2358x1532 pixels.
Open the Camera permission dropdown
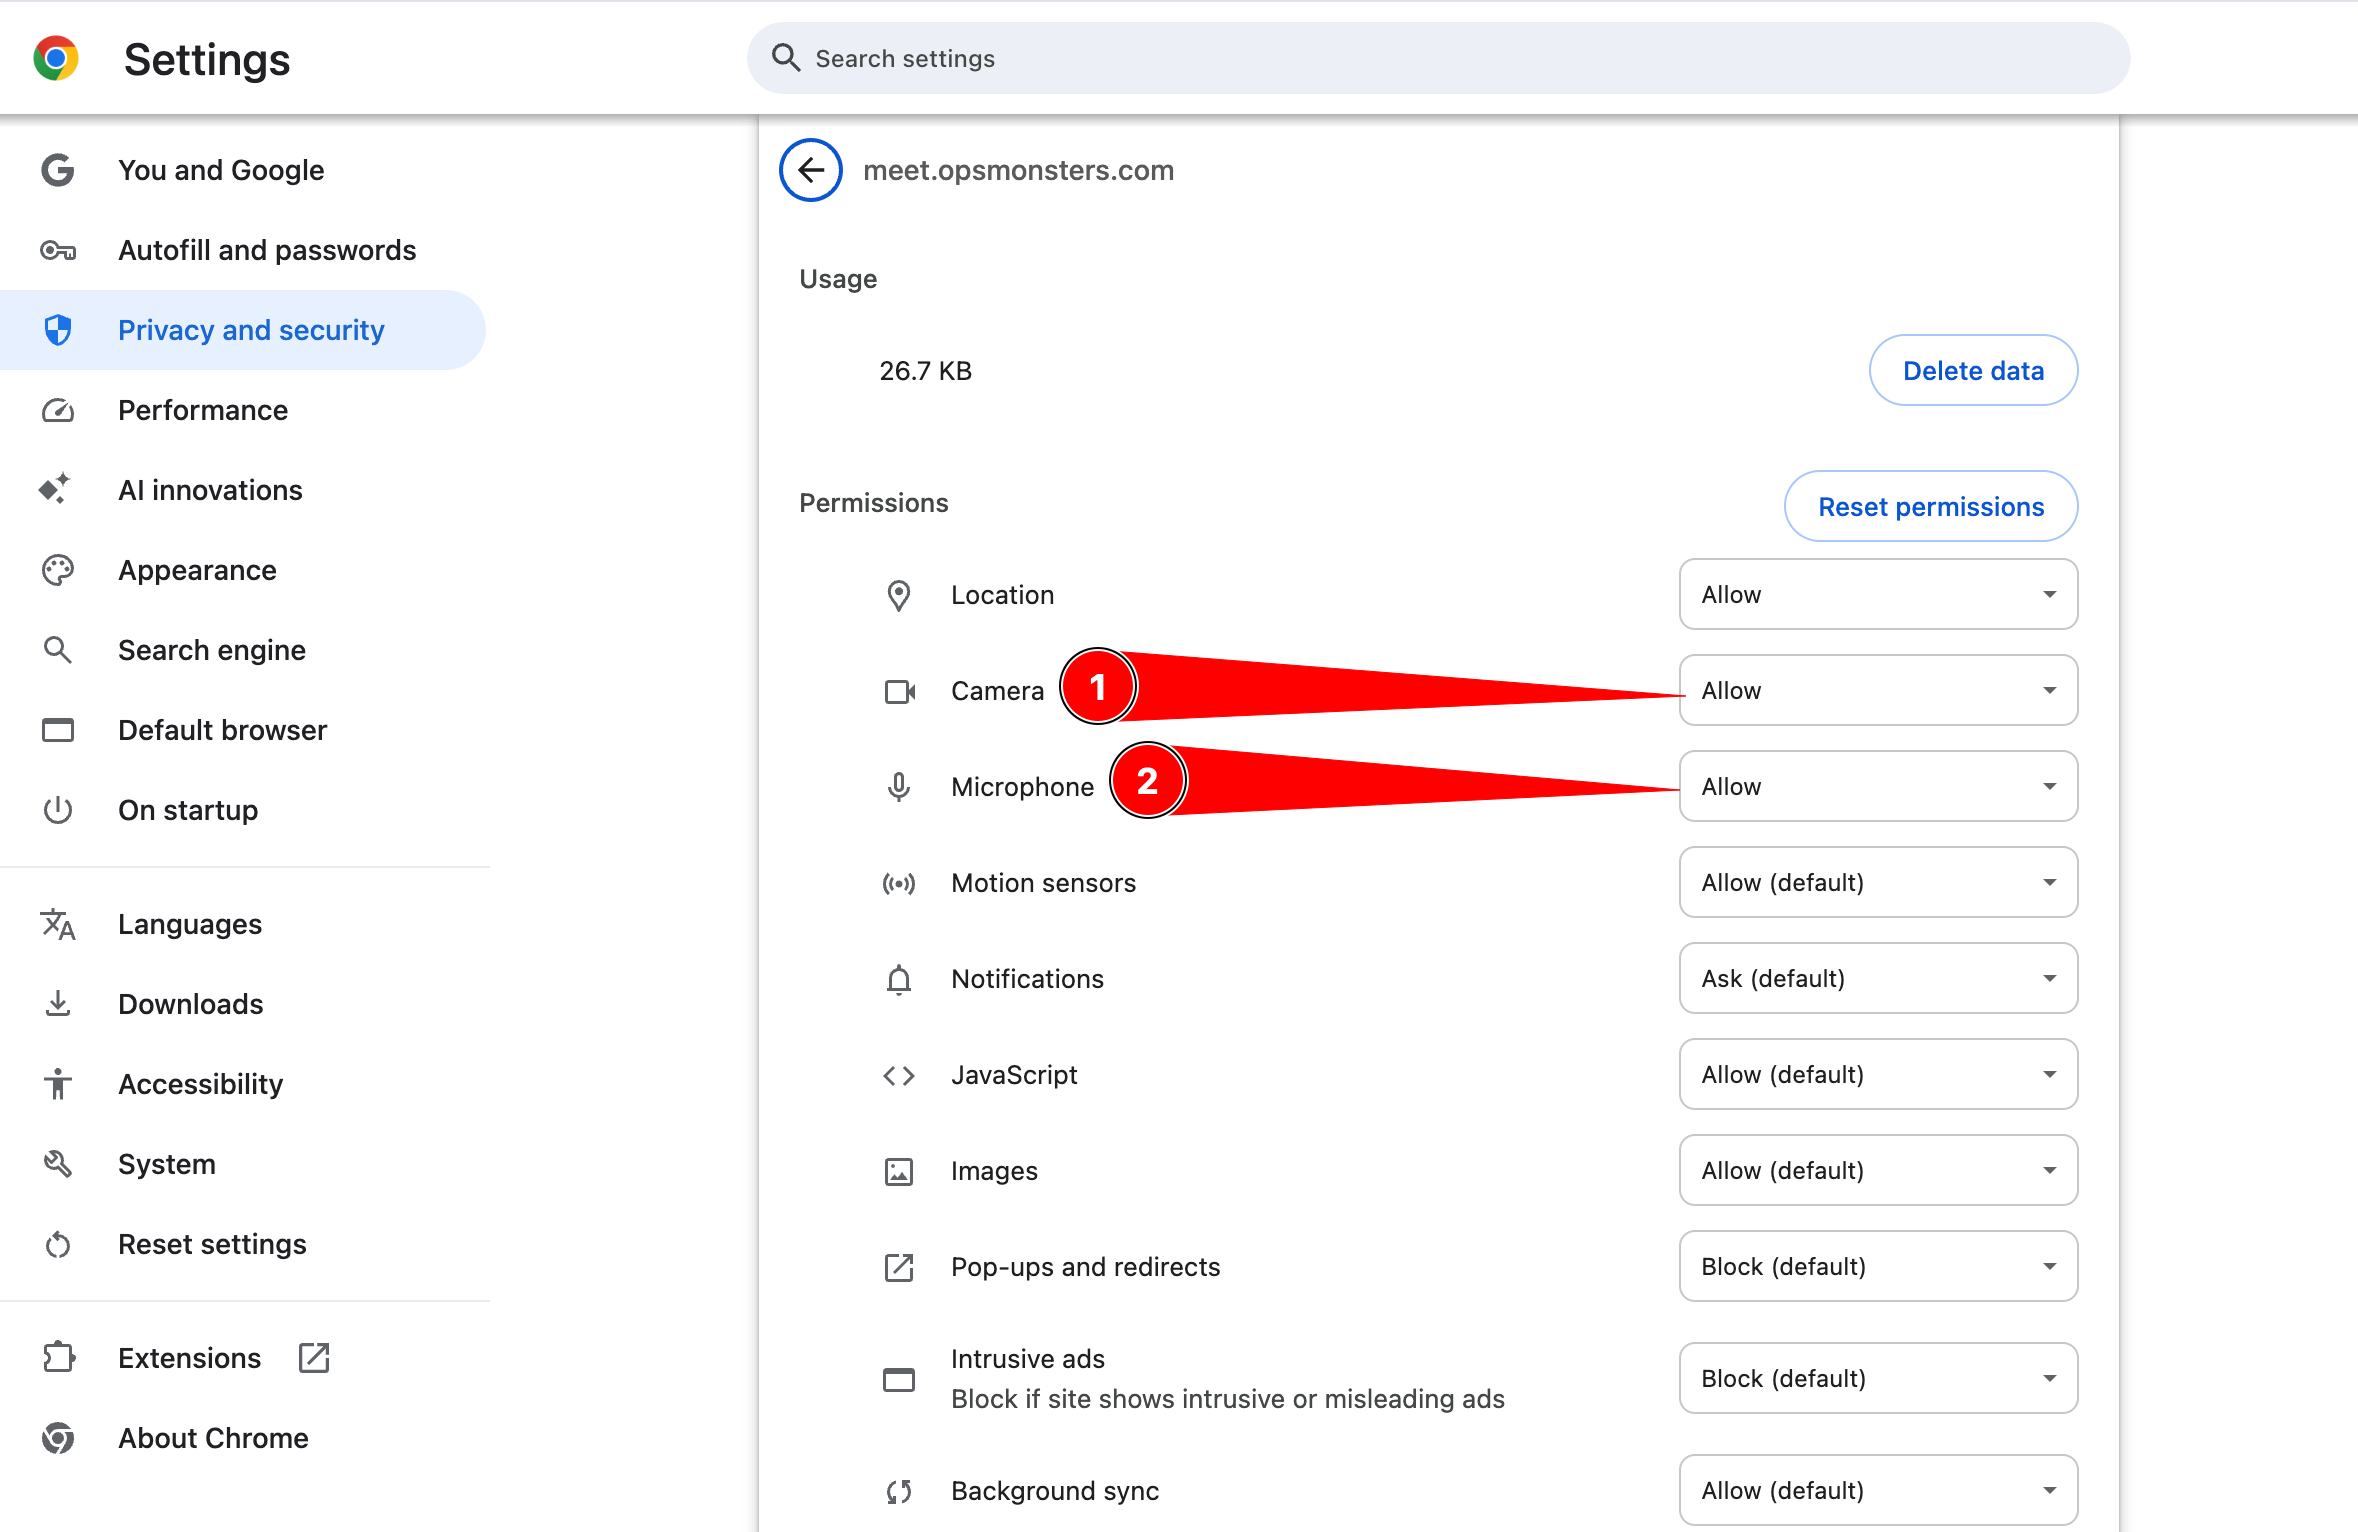pyautogui.click(x=1877, y=691)
